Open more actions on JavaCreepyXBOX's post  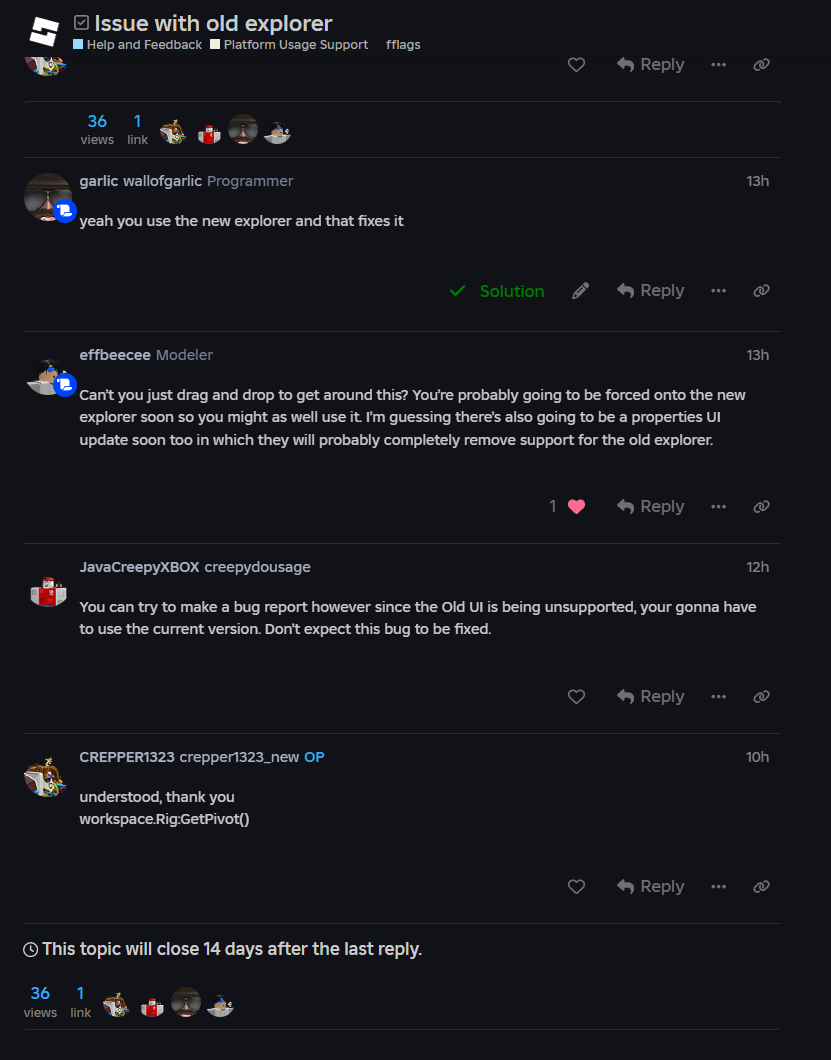(718, 697)
